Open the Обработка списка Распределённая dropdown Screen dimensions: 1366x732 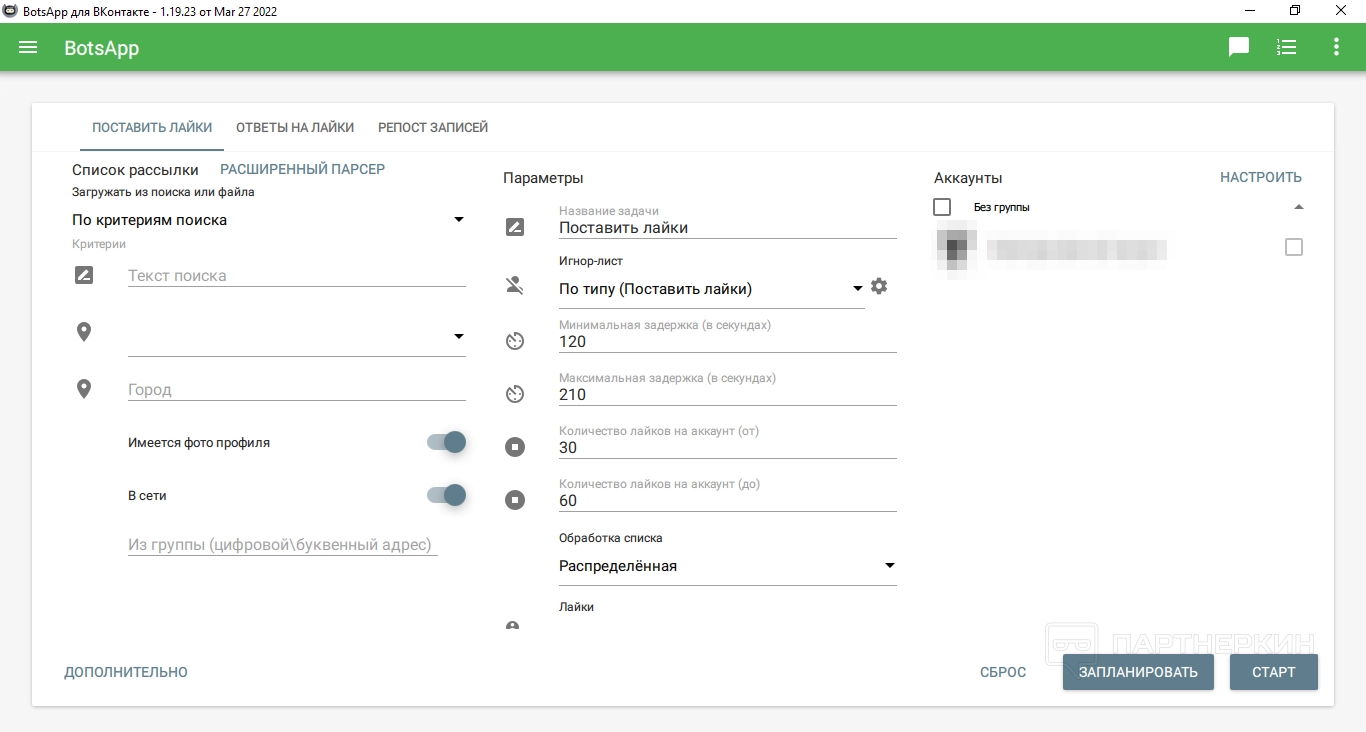[727, 566]
